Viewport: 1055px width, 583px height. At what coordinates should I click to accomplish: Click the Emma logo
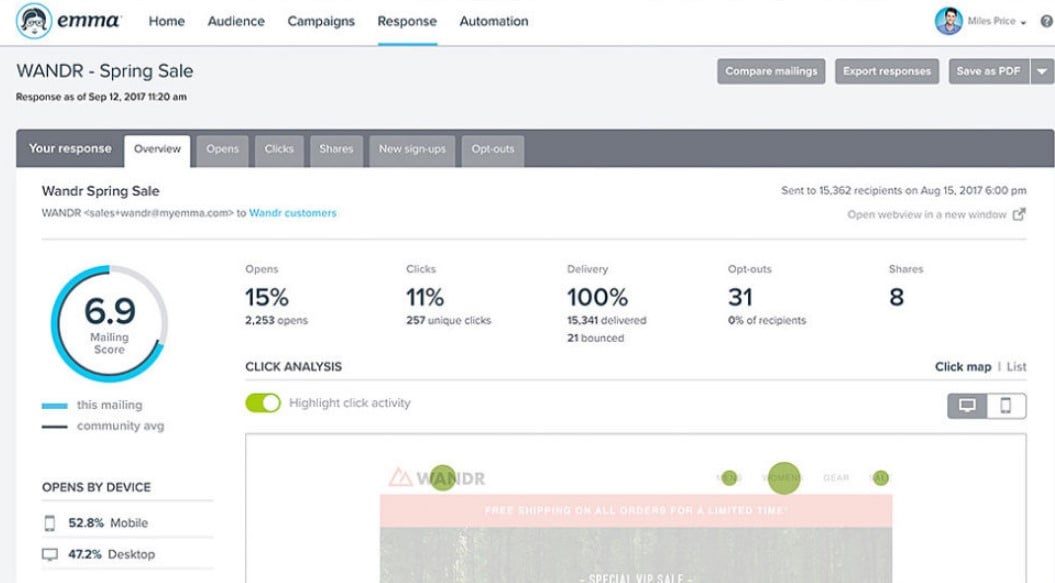(67, 21)
